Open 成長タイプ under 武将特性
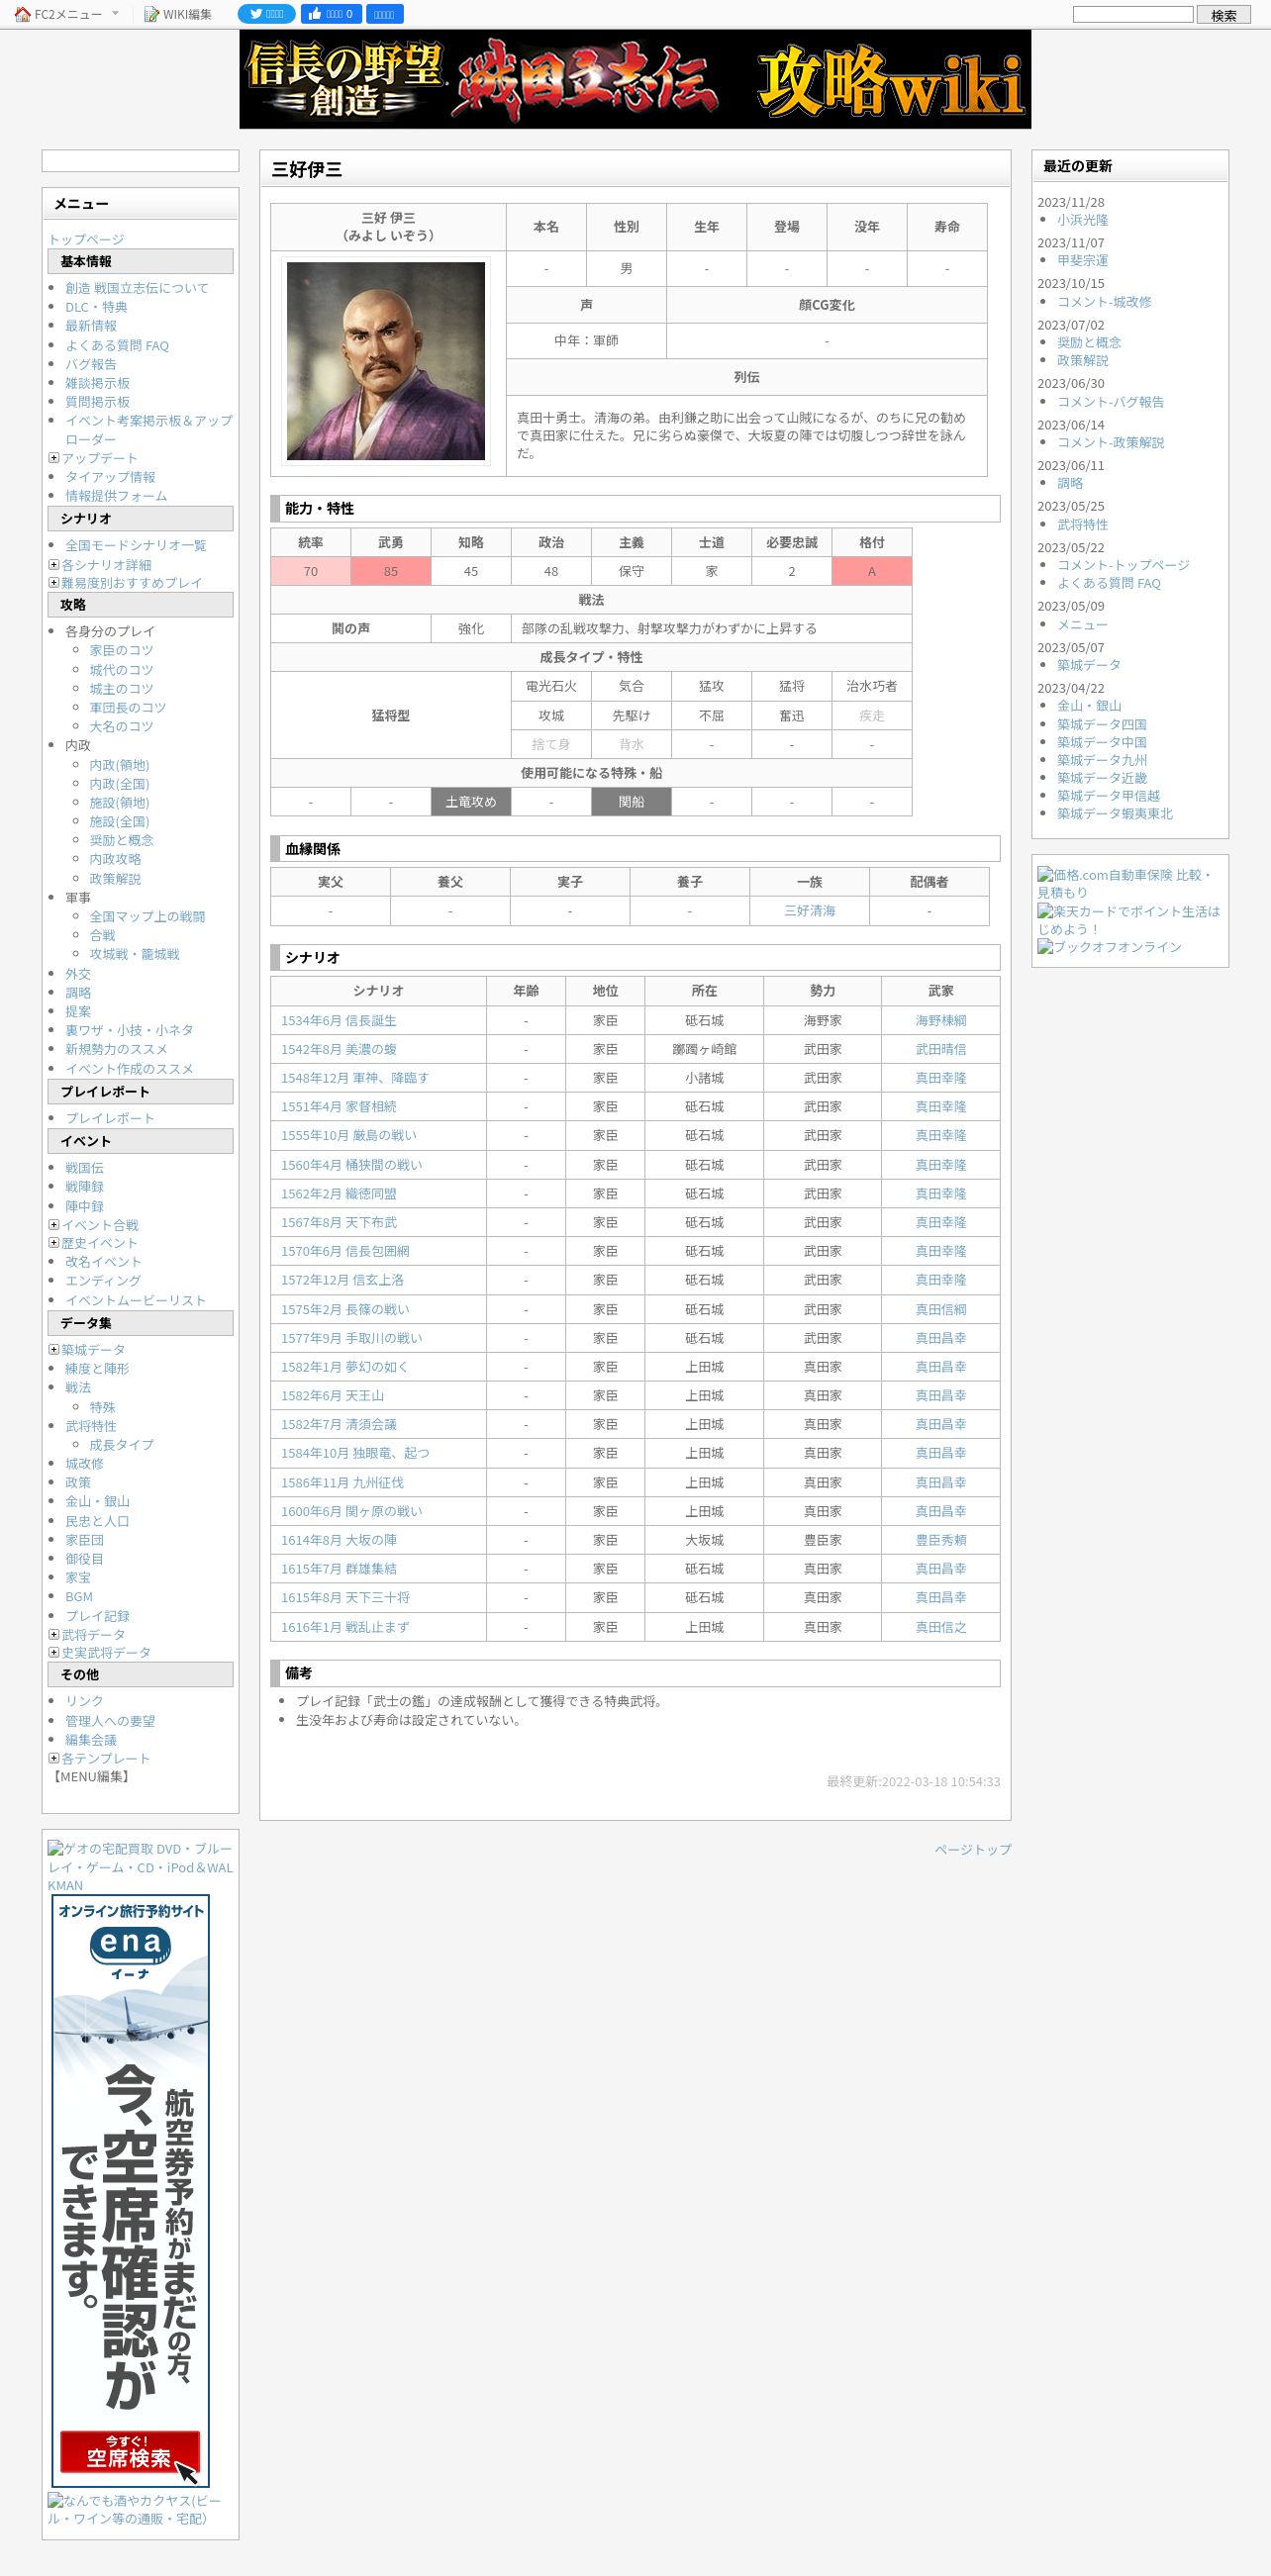Screen dimensions: 1271x2576 pyautogui.click(x=121, y=1445)
